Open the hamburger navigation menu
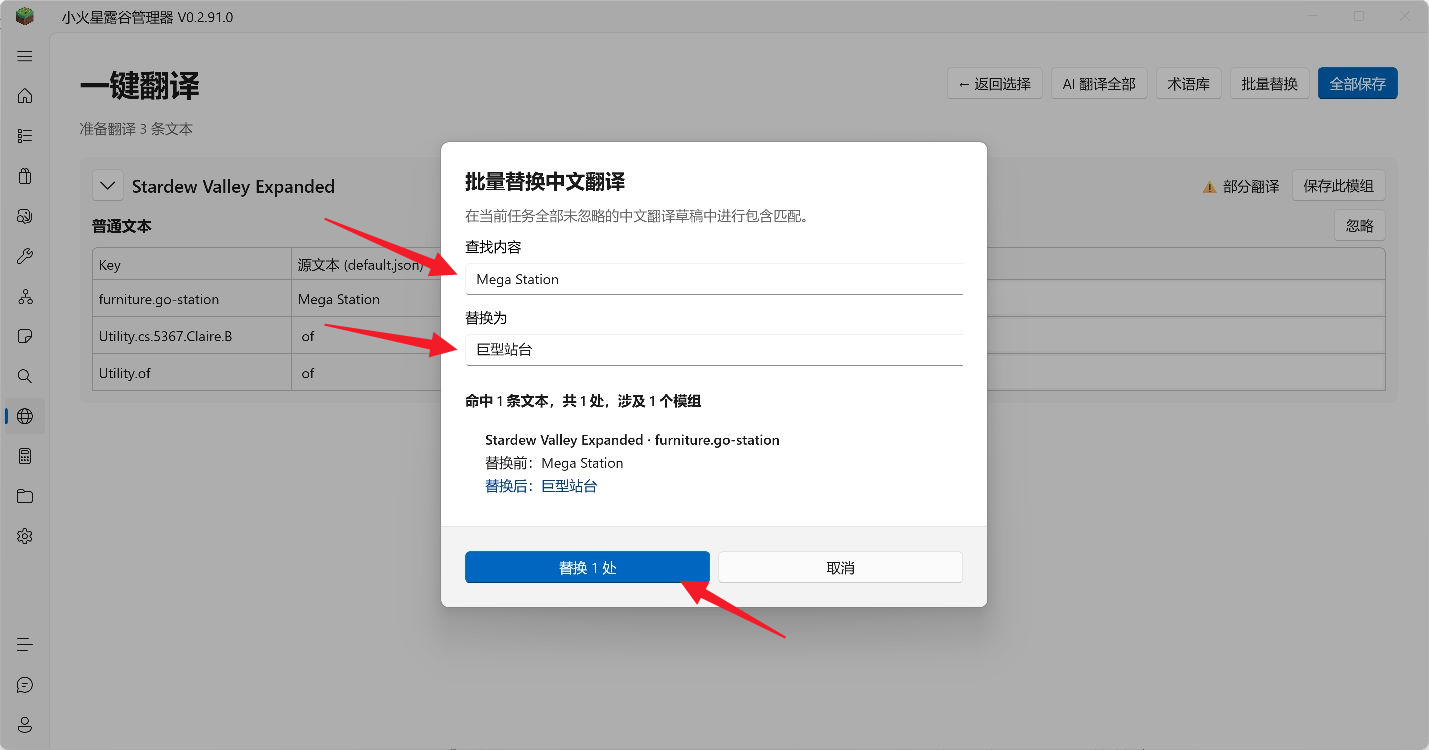 25,56
